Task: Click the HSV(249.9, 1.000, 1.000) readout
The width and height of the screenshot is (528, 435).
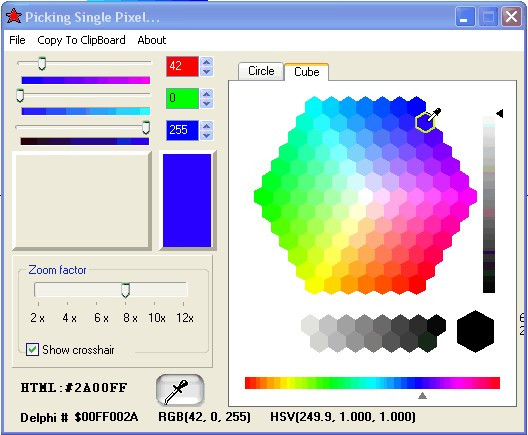Action: pos(343,417)
